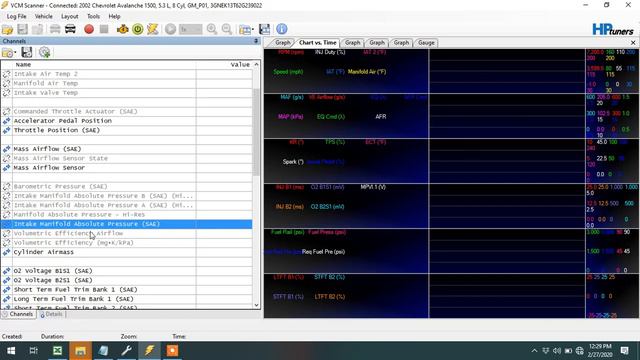
Task: Click the Zoom In magnifier icon
Action: point(212,29)
